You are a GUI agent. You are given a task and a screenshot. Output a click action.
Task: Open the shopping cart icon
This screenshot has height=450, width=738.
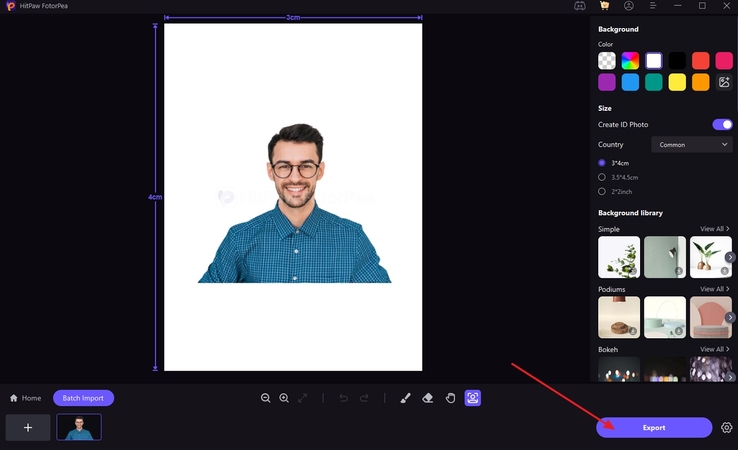[604, 6]
